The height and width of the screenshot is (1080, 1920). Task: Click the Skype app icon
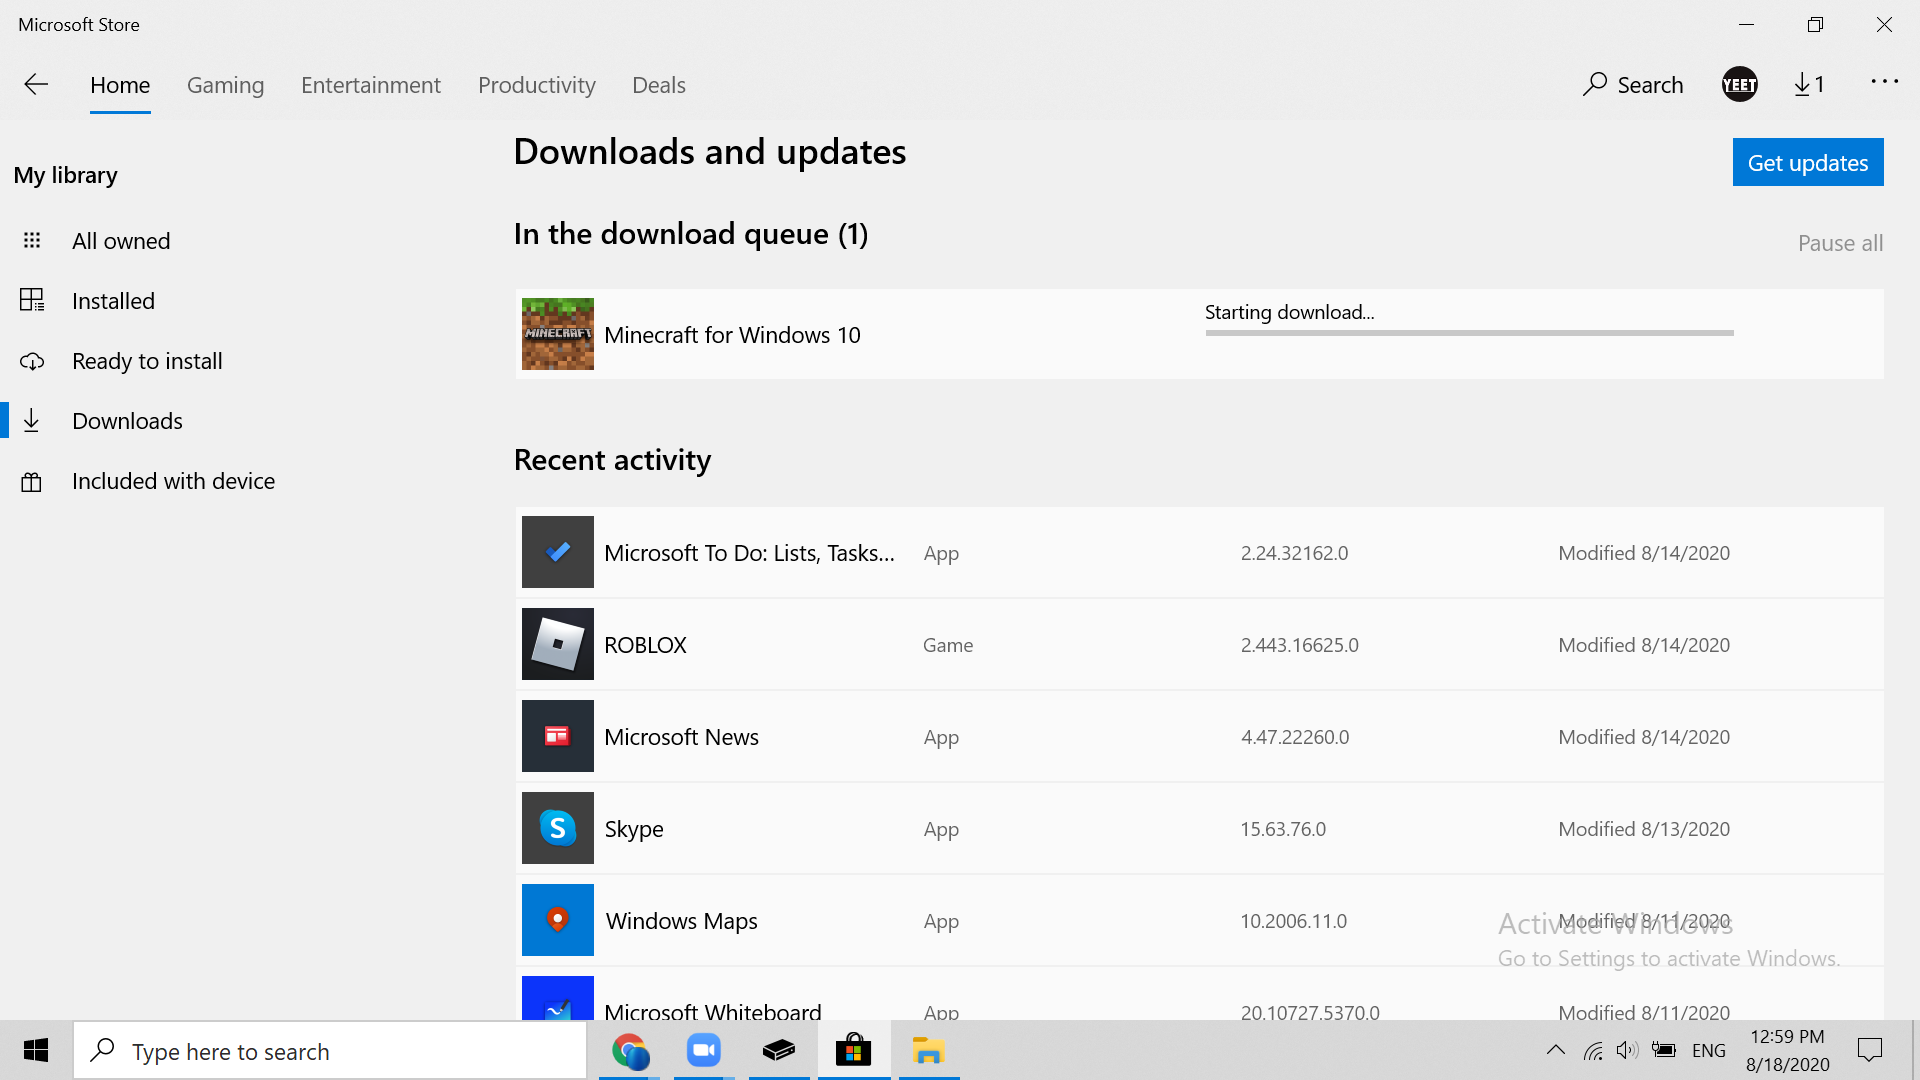click(557, 828)
